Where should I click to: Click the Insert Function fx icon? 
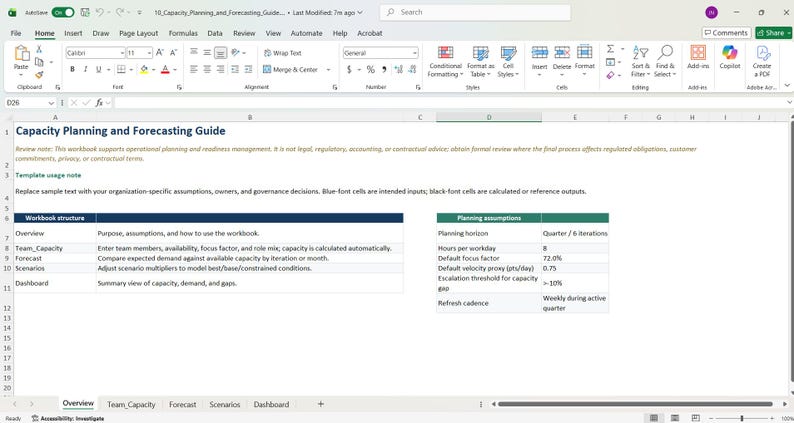pyautogui.click(x=99, y=103)
